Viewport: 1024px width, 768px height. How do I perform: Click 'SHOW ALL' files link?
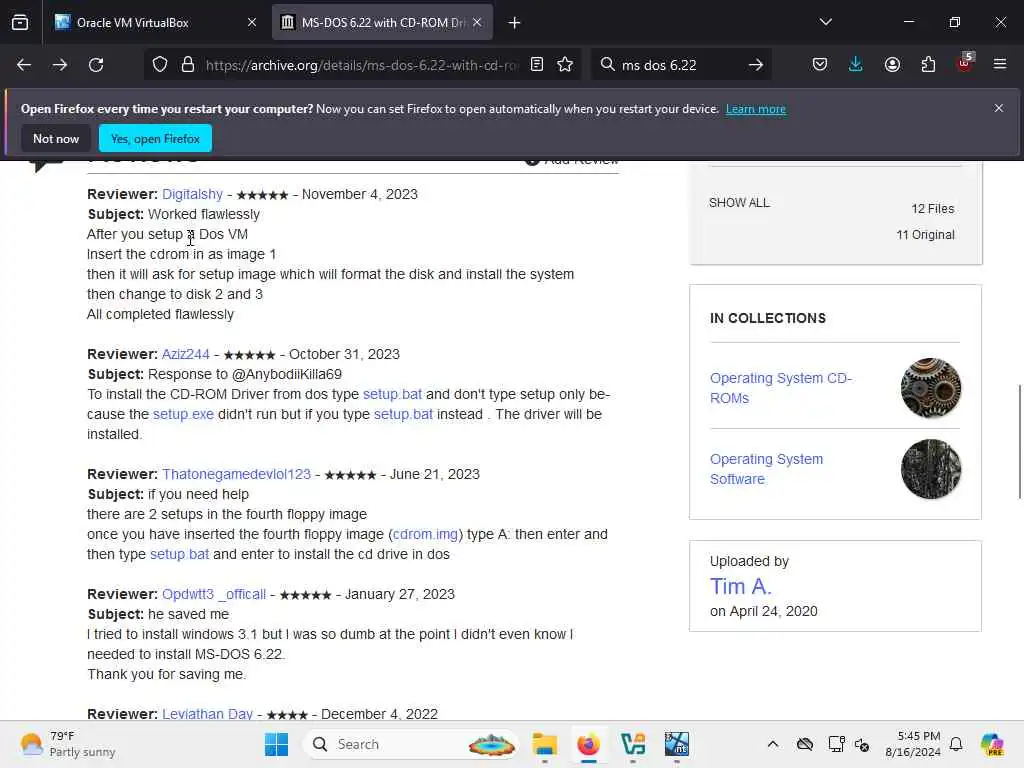click(739, 202)
